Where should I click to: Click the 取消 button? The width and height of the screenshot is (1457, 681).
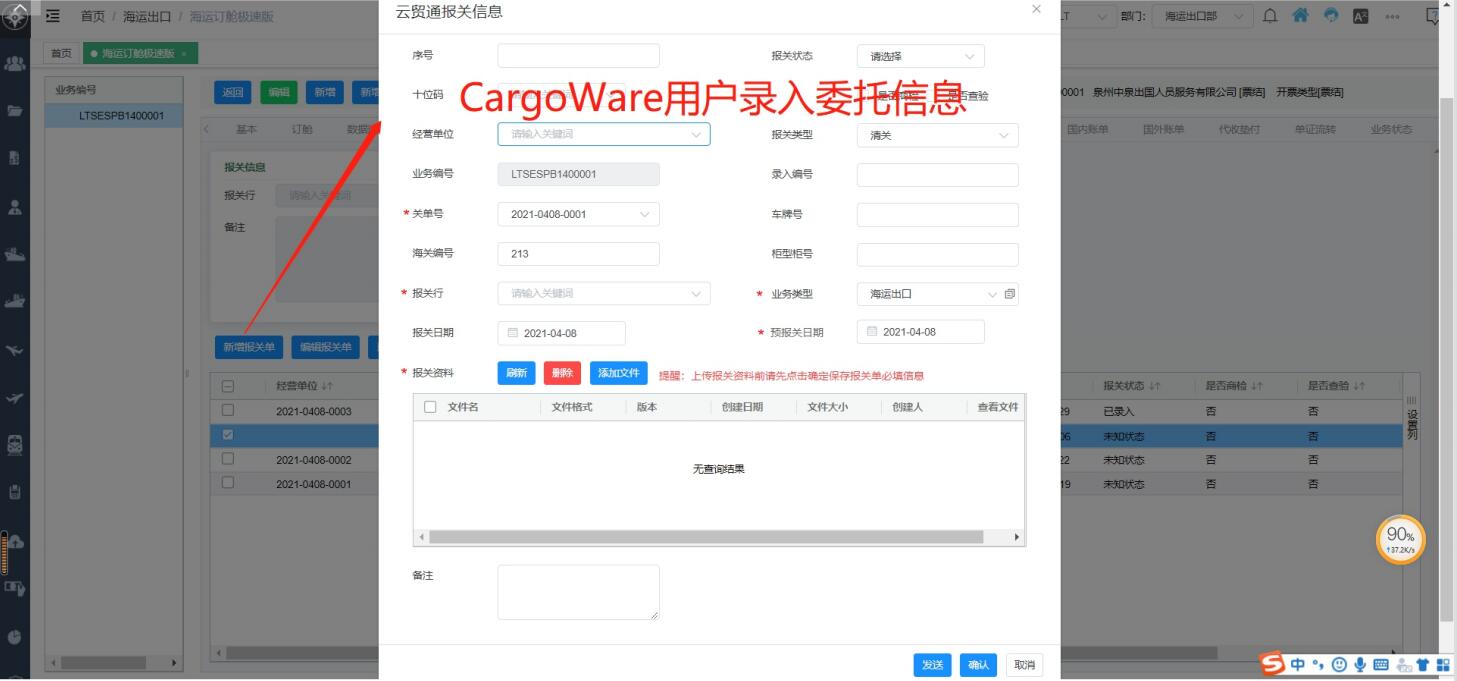1024,665
